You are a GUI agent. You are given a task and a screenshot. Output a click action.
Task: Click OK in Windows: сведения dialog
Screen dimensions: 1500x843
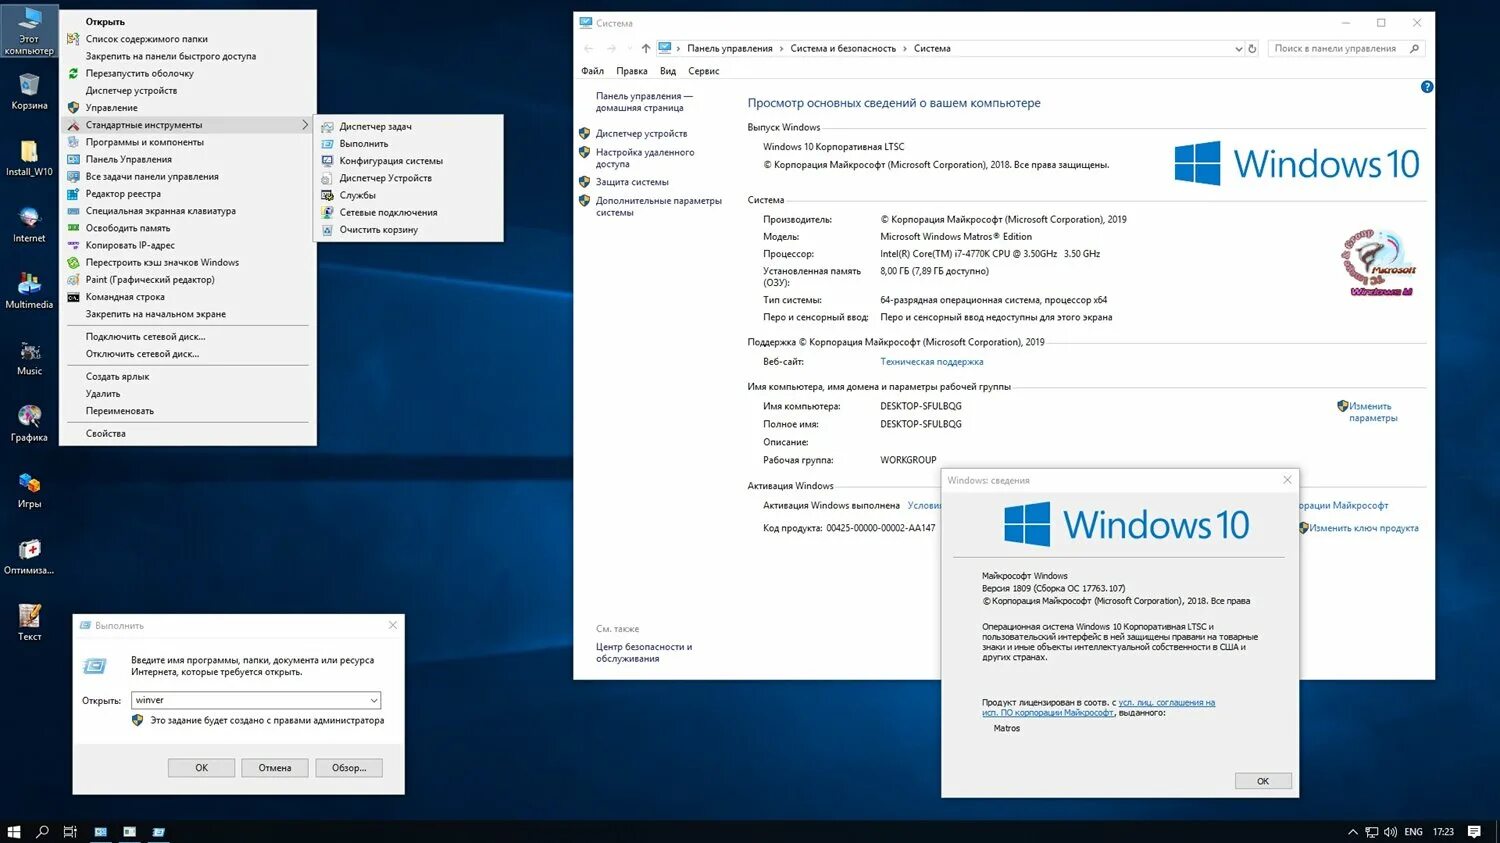click(x=1263, y=781)
